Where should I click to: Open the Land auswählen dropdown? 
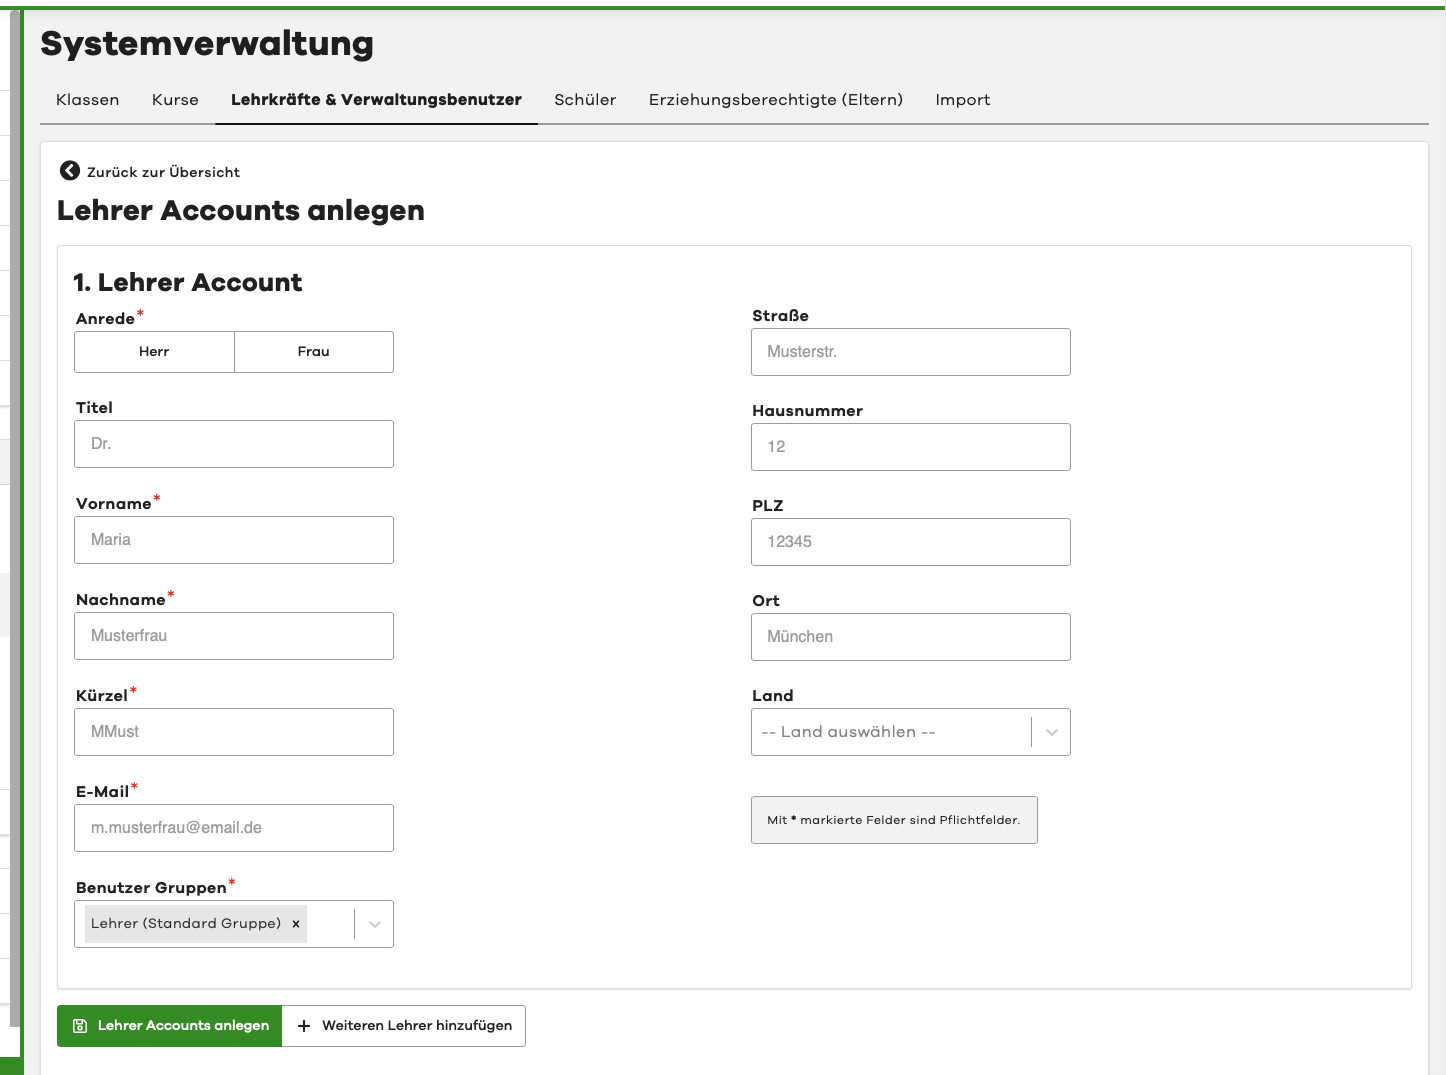point(910,732)
